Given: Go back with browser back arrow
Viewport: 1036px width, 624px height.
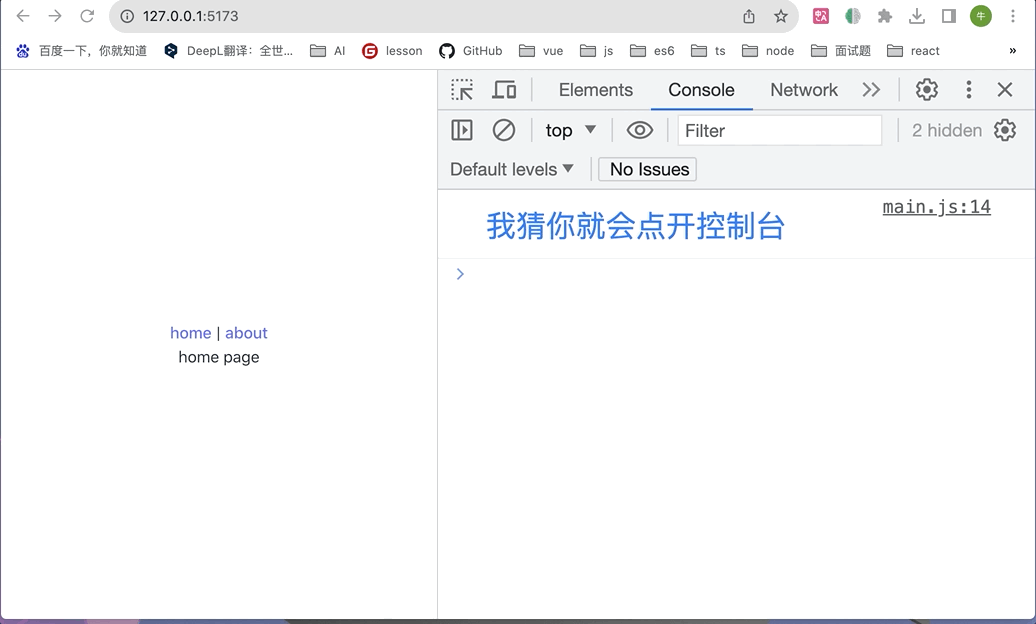Looking at the screenshot, I should [x=23, y=16].
